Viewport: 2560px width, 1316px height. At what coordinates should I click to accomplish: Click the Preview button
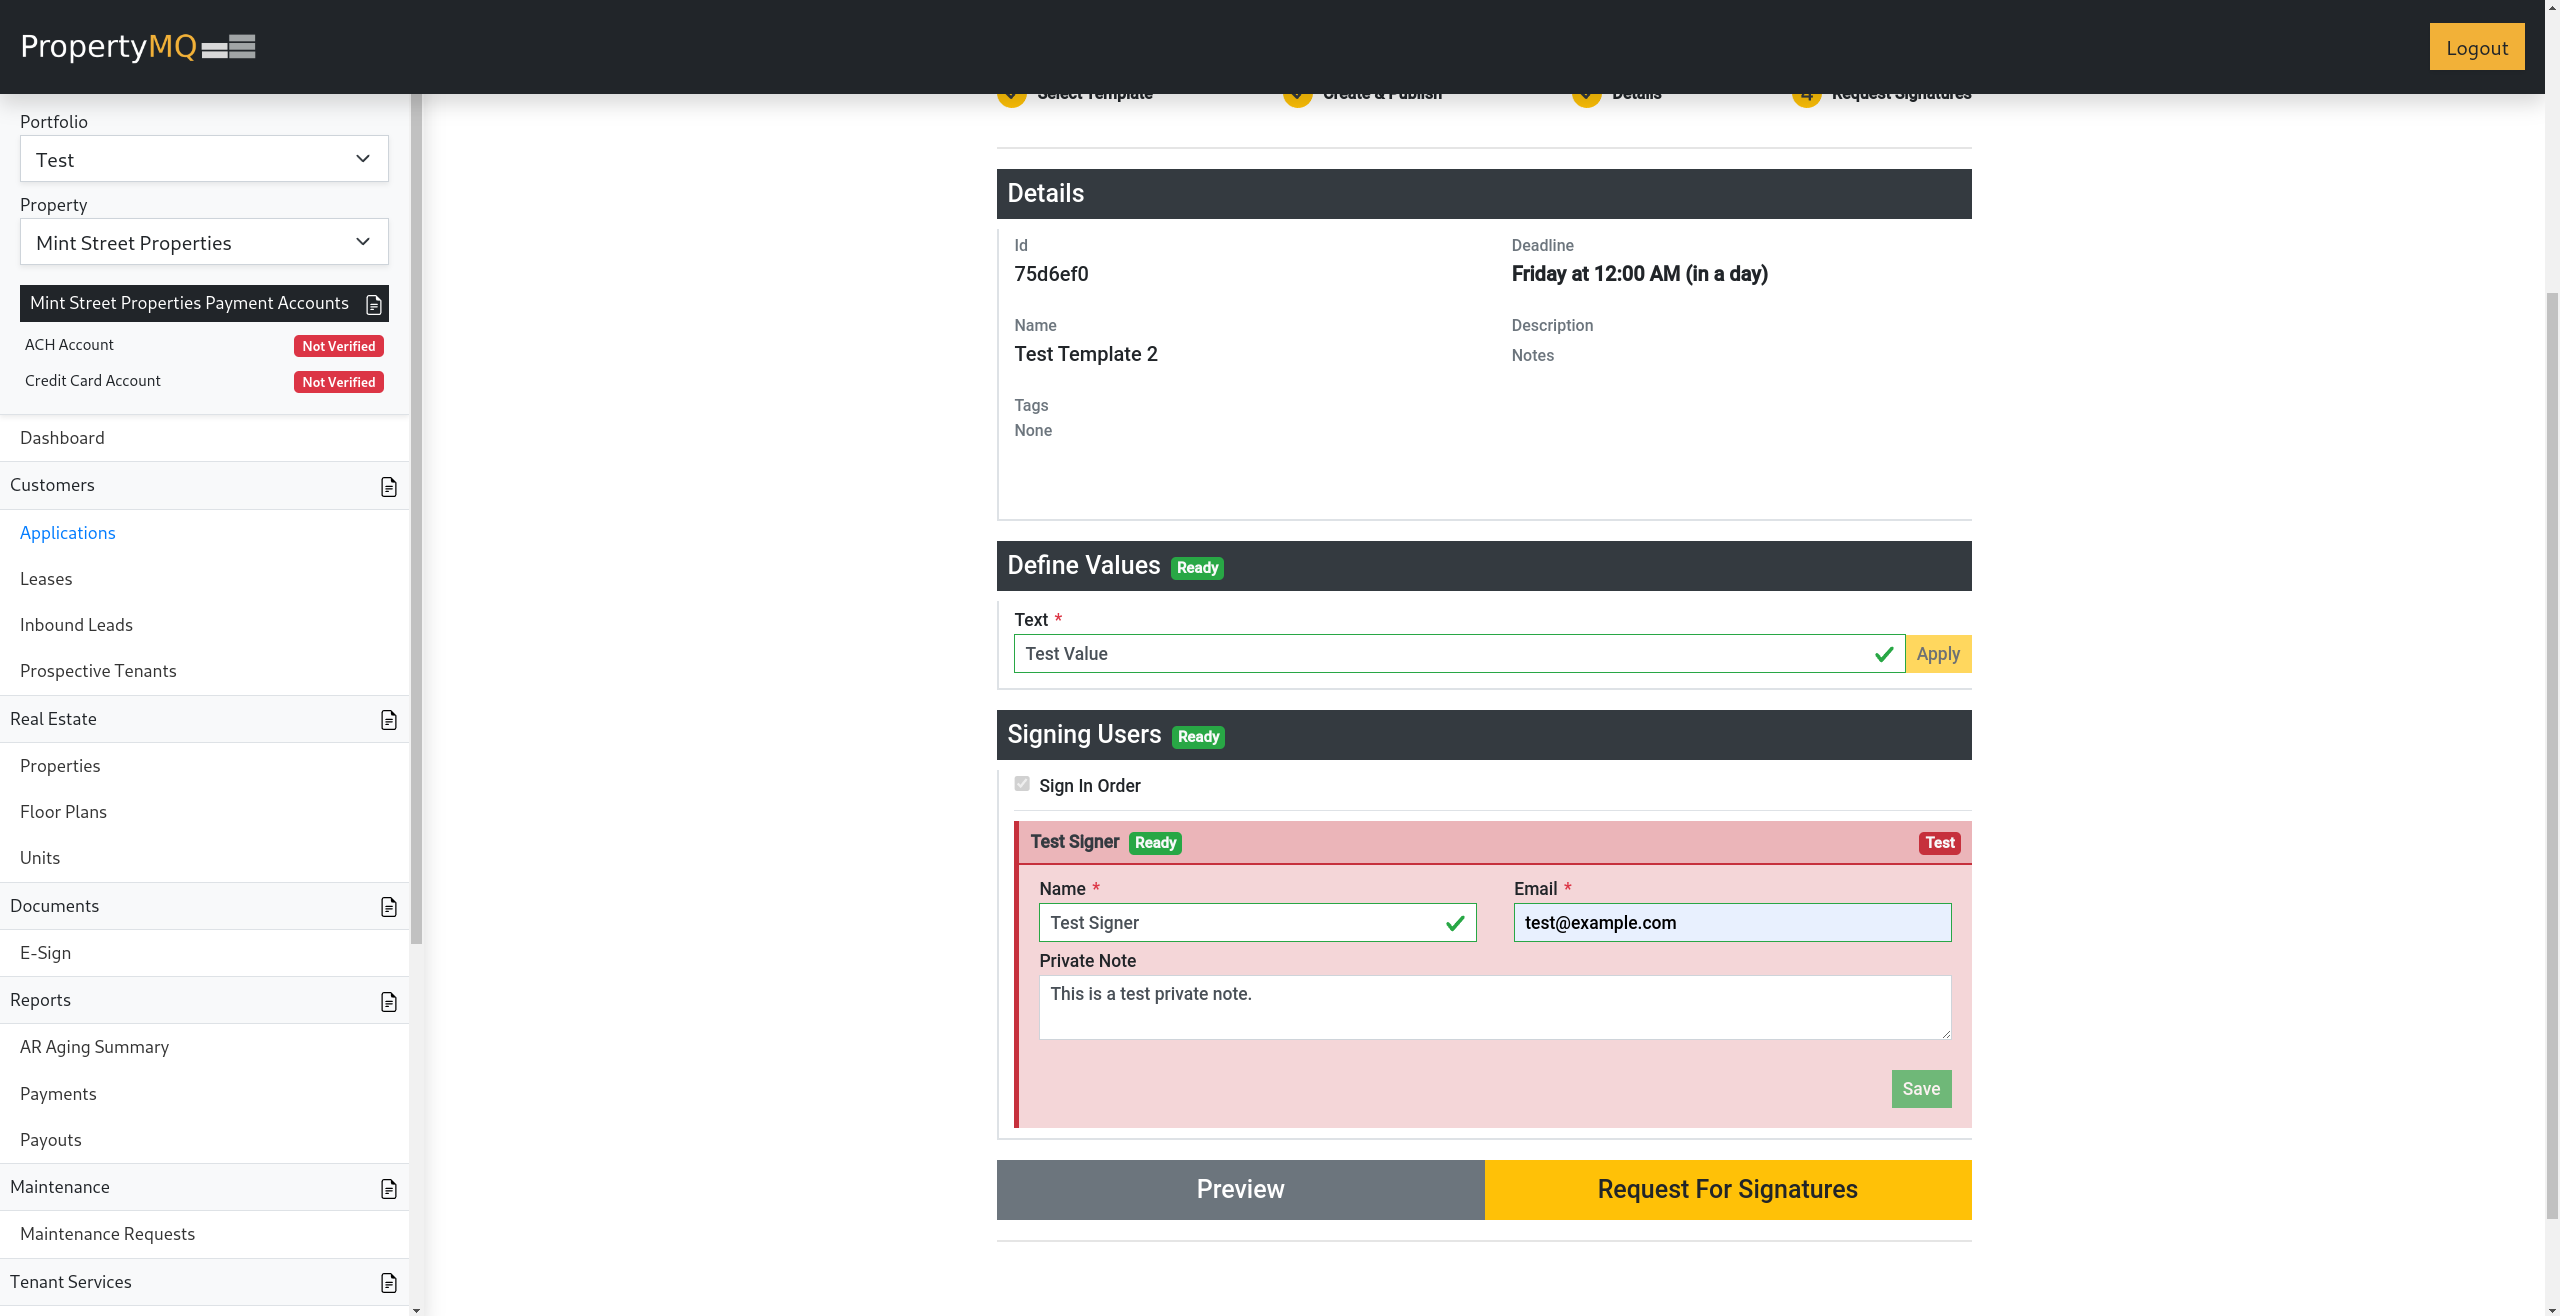(1240, 1189)
